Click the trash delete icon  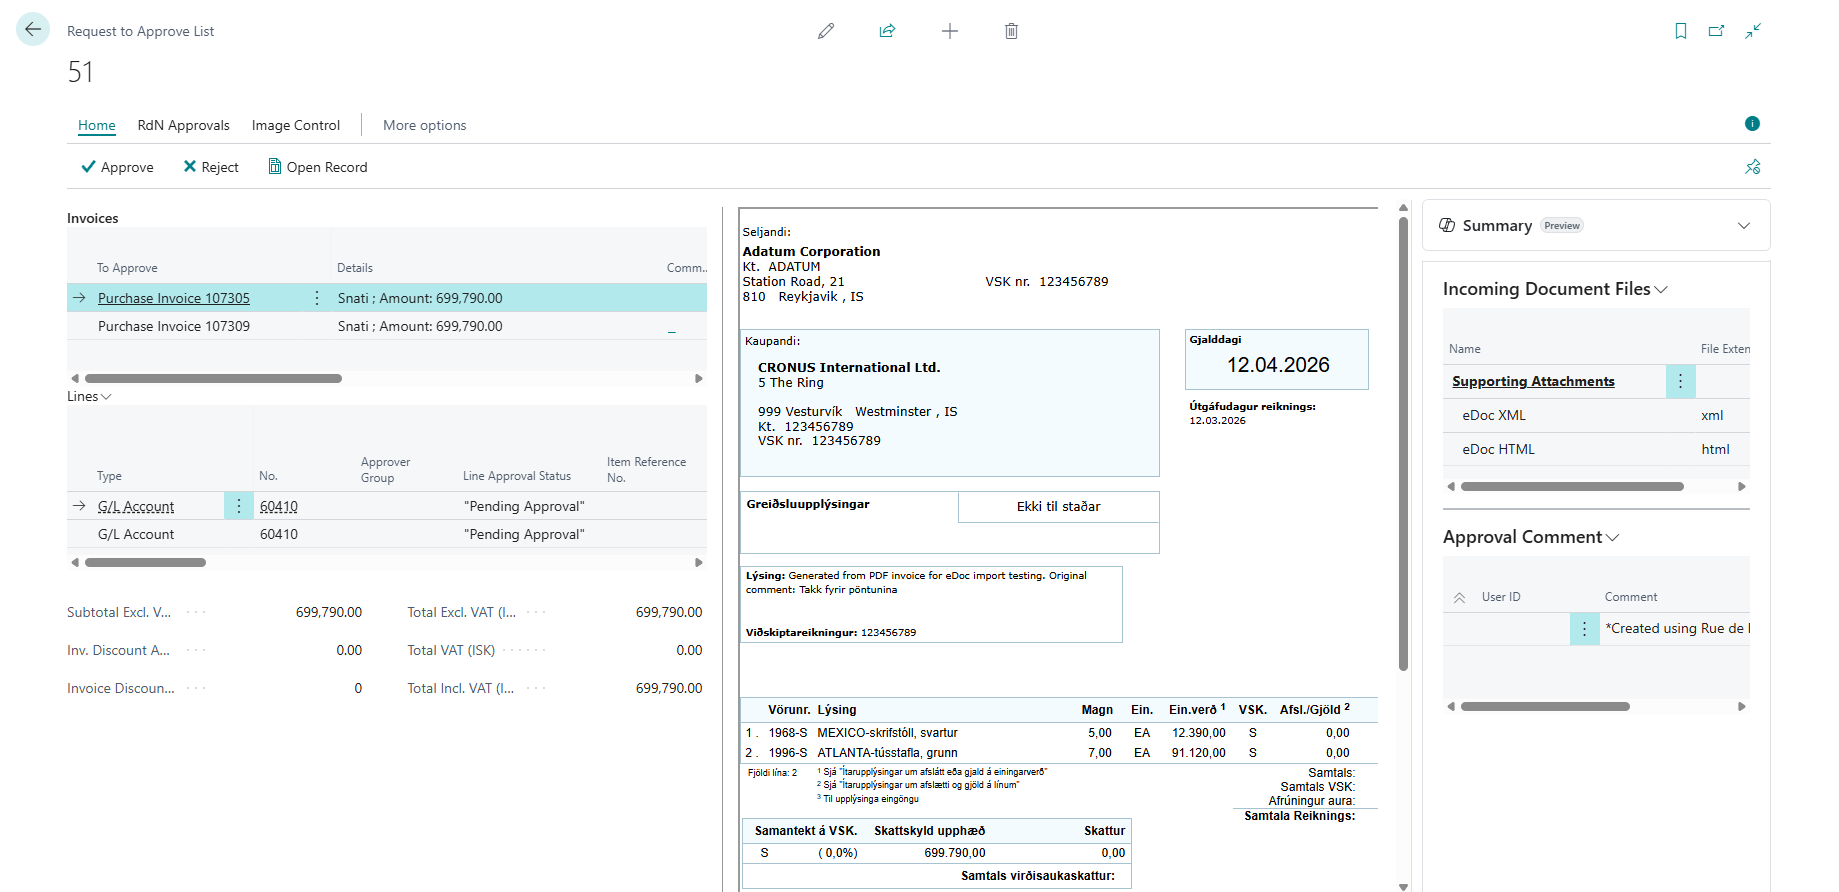tap(1011, 31)
